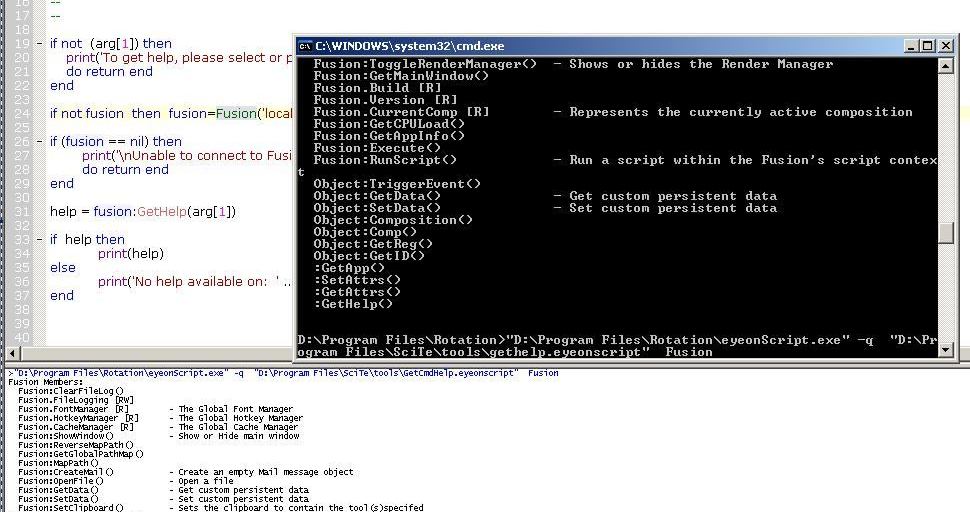Click ':SetAttrs()' in the cmd window
Viewport: 970px width, 512px height.
coord(357,280)
